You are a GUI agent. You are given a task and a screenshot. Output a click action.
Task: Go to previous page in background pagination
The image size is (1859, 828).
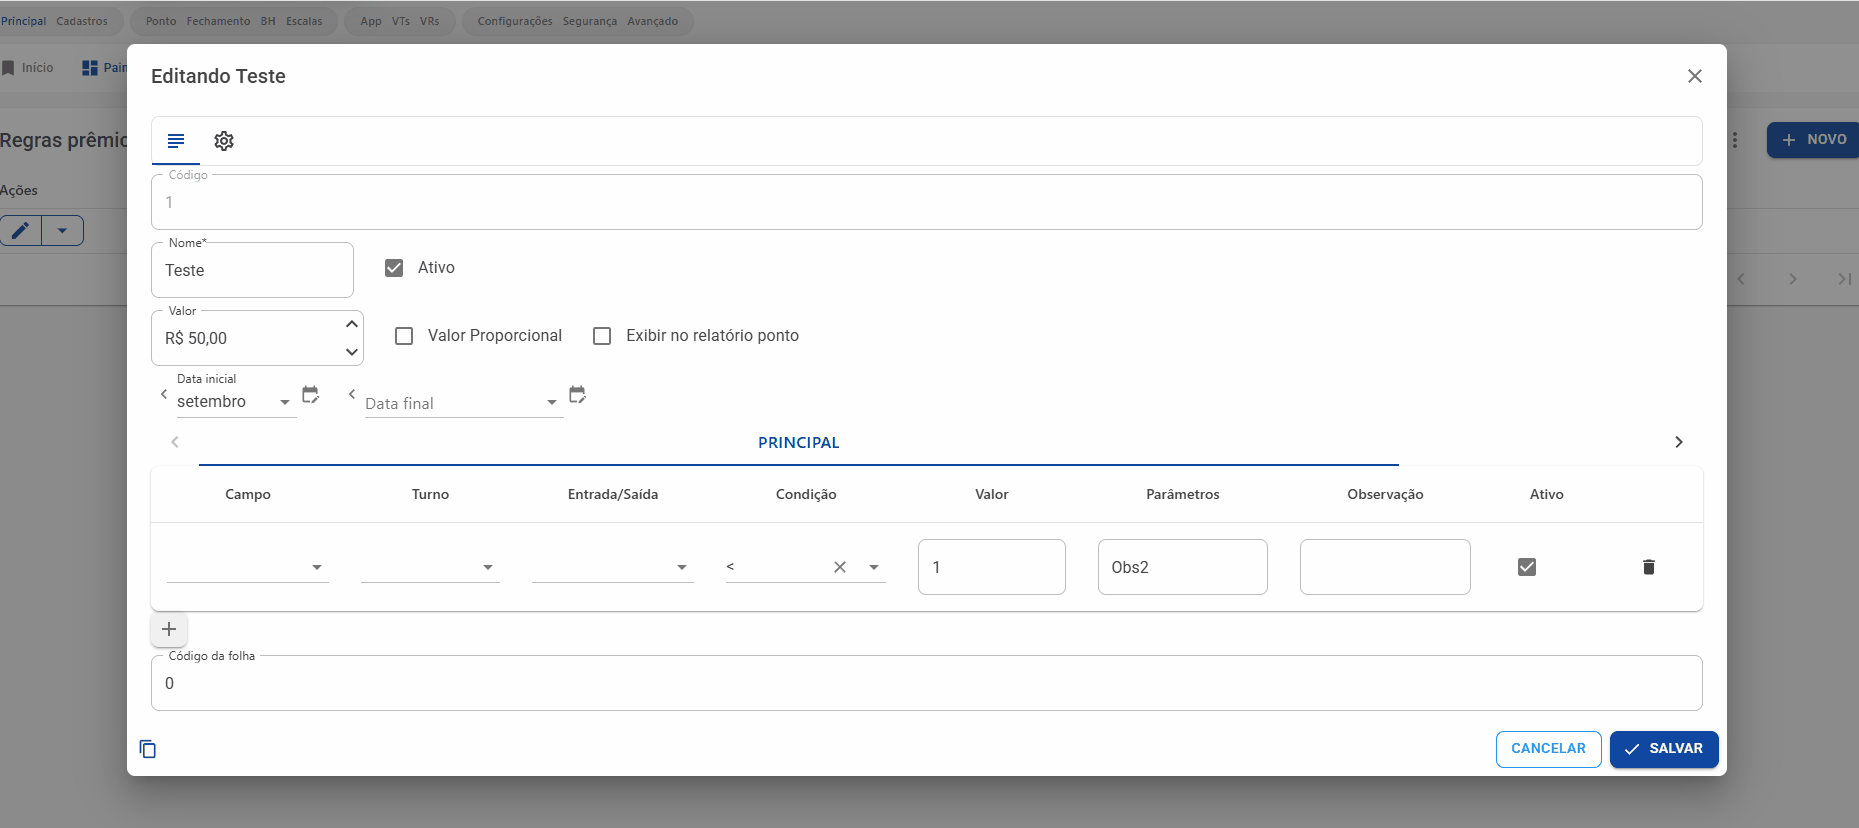[x=1741, y=279]
